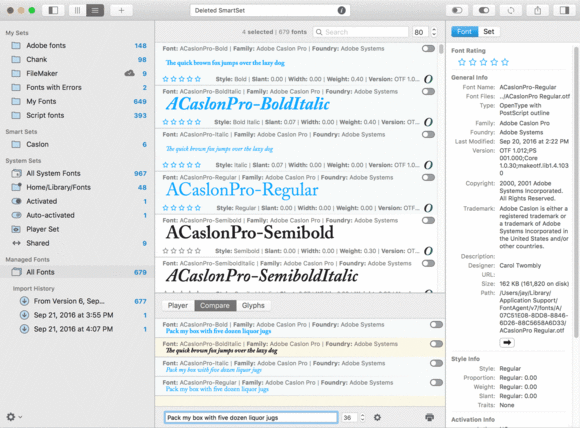Click OpenType icon on ACaslonPro-Italic row
Image resolution: width=580 pixels, height=428 pixels.
[428, 165]
